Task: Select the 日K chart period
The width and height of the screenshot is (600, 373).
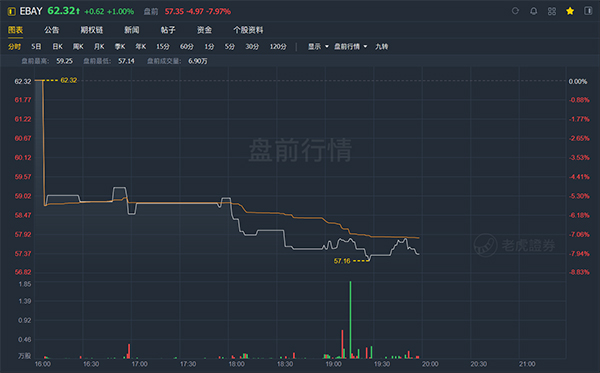Action: point(57,47)
